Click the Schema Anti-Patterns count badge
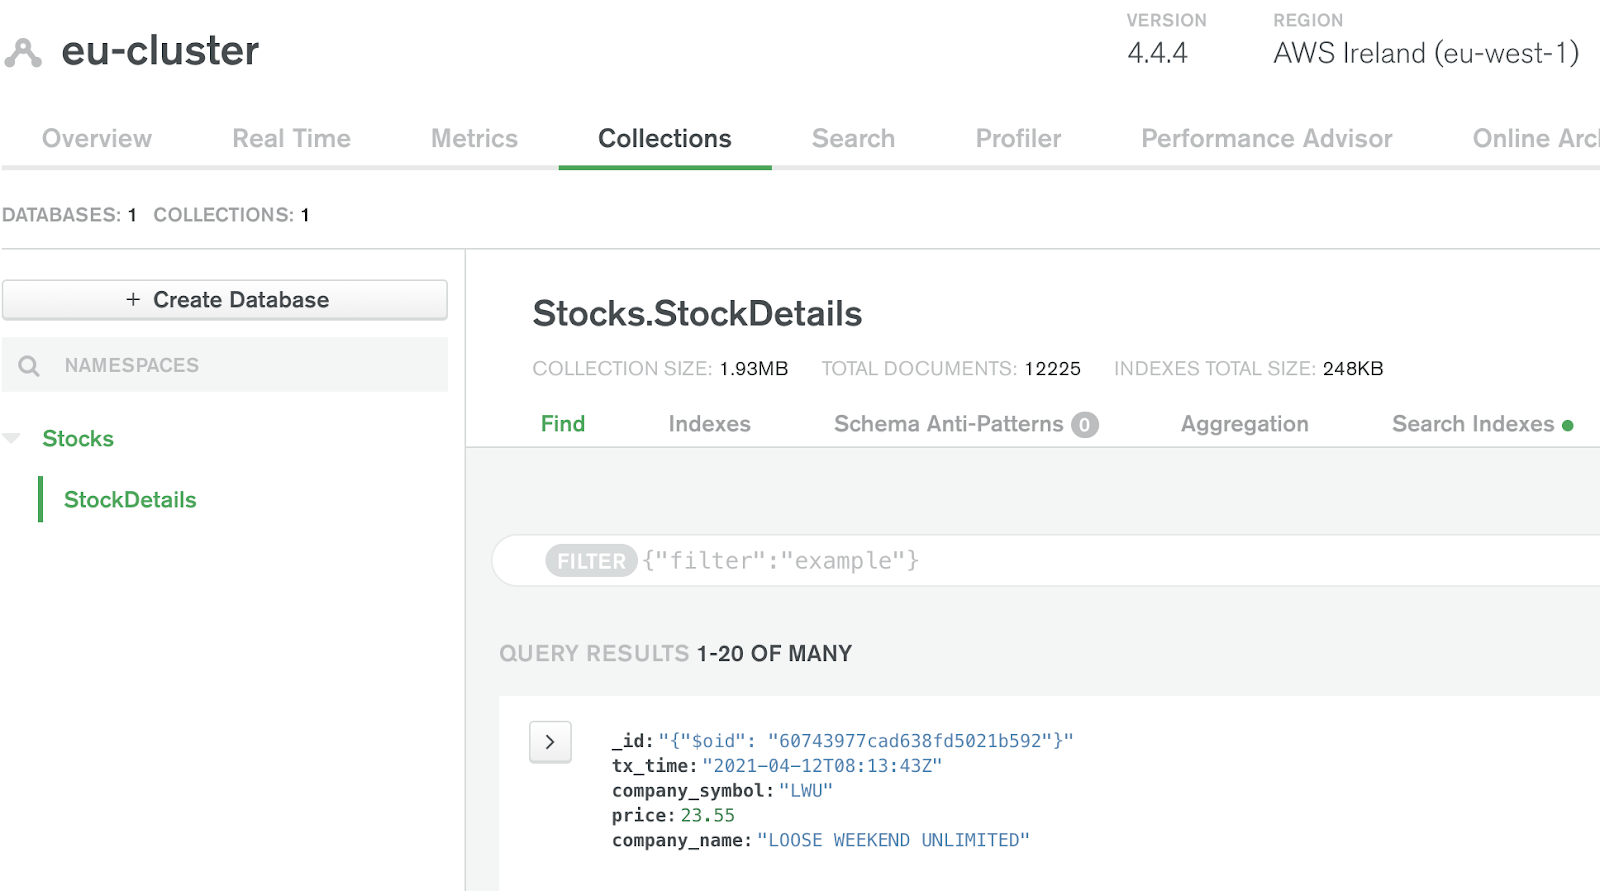 1084,425
